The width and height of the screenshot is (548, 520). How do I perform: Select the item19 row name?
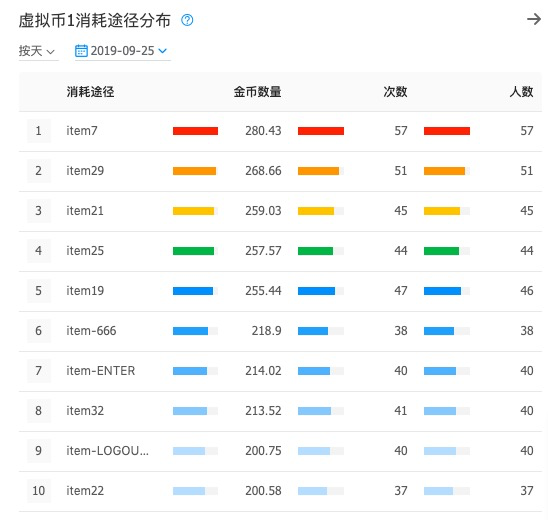point(85,291)
